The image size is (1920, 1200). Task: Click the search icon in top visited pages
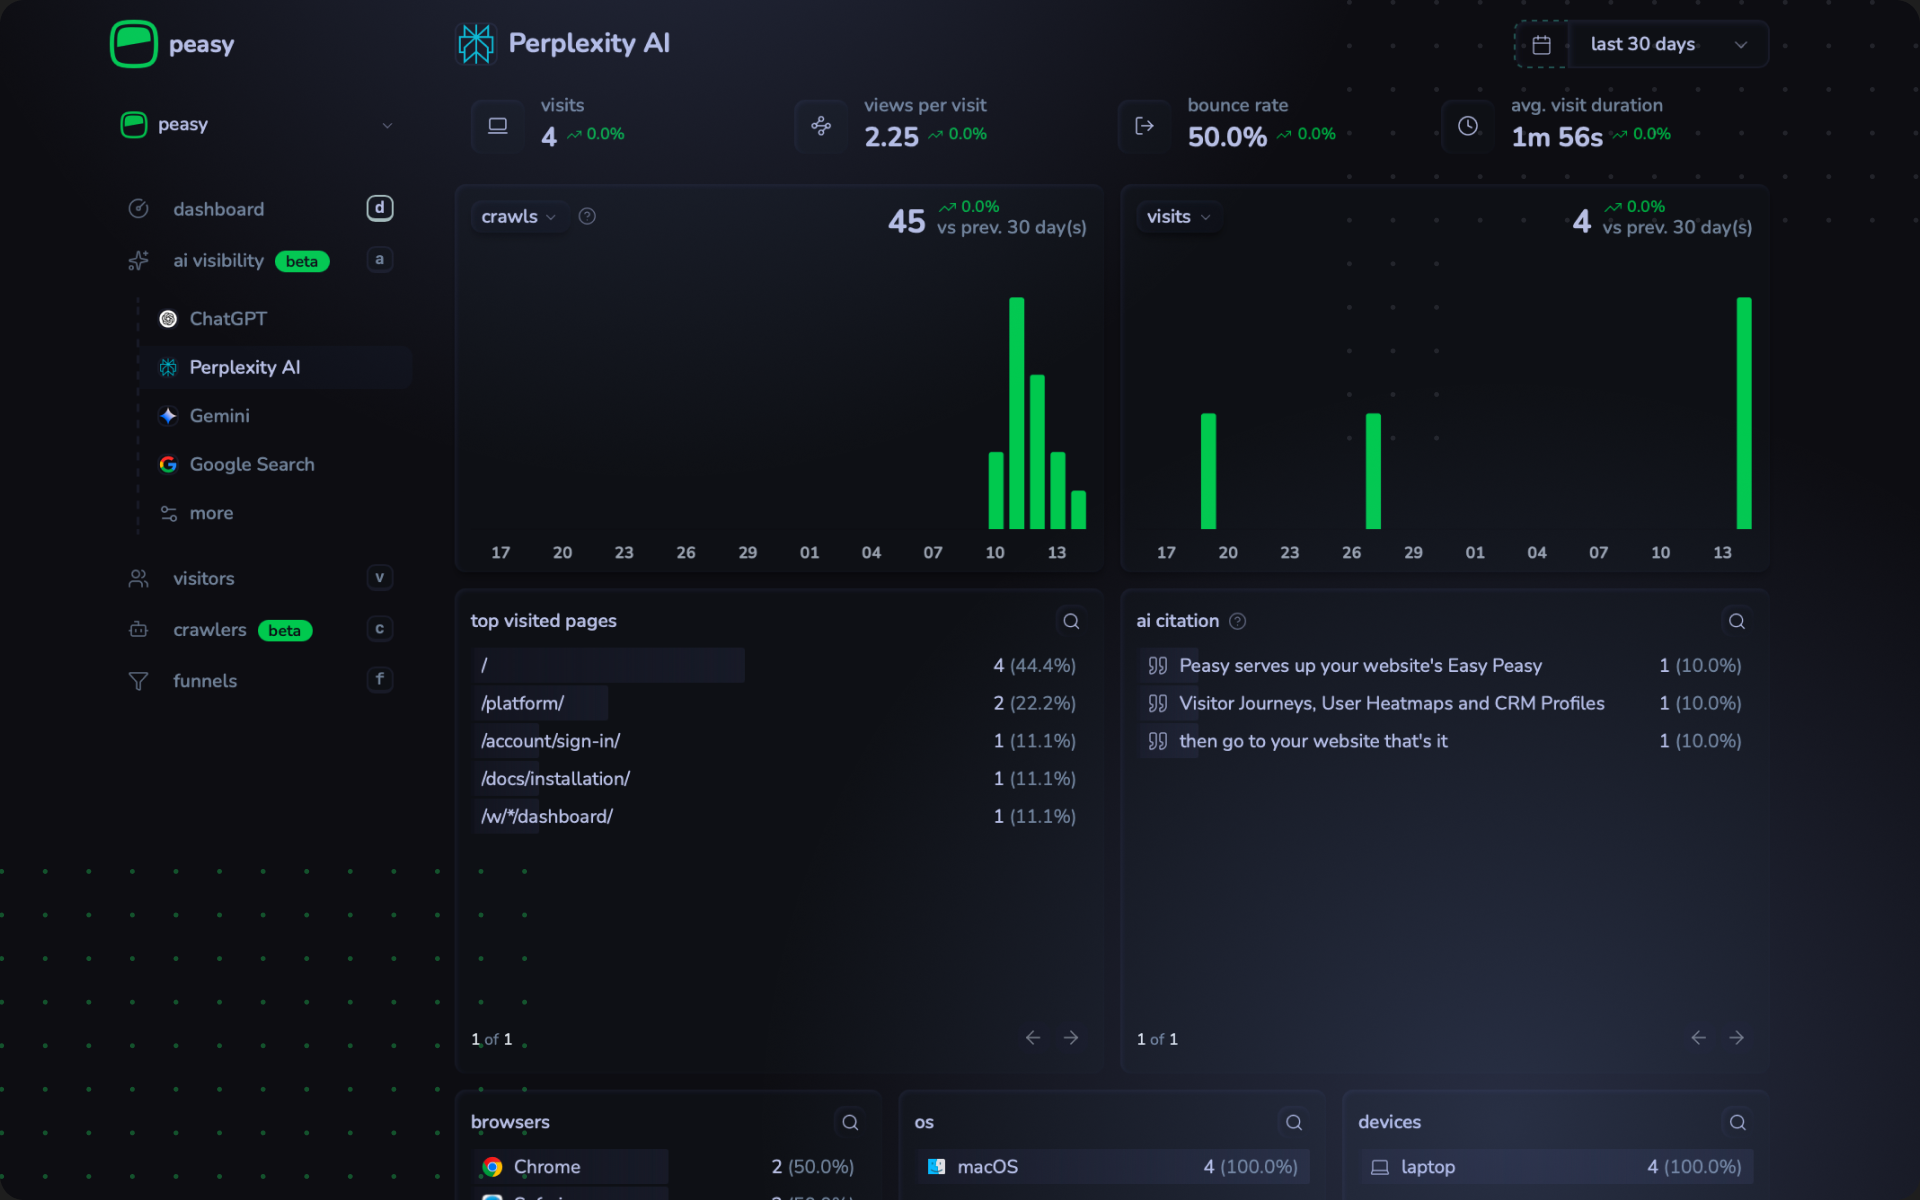(1071, 621)
